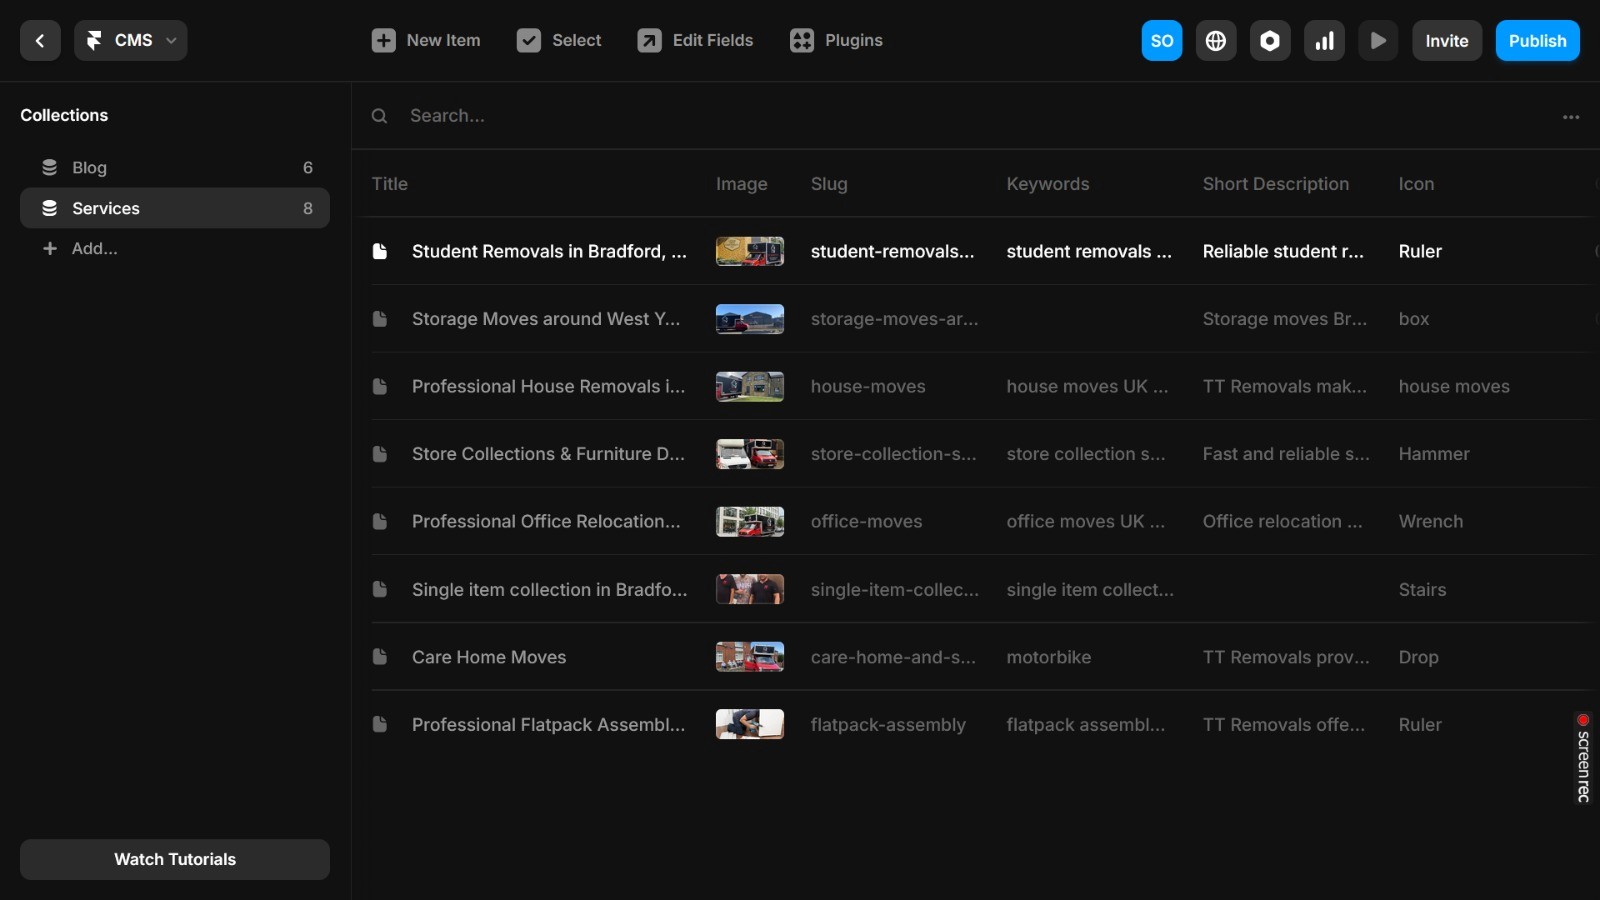1600x900 pixels.
Task: Click the SO user avatar
Action: 1162,41
